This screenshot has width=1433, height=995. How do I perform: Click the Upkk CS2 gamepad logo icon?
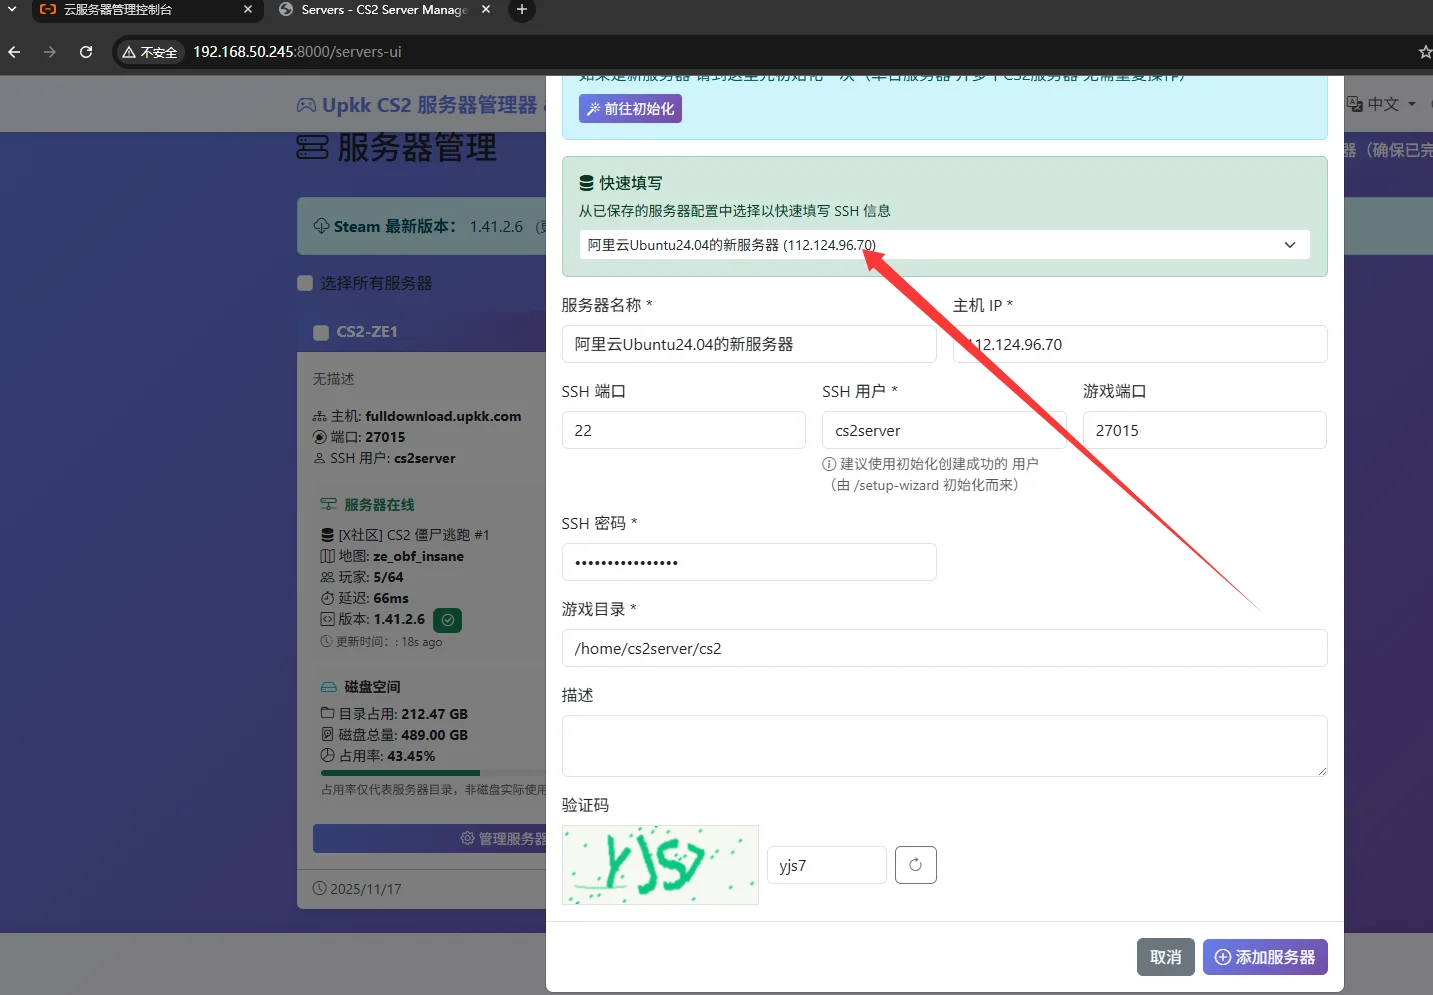[306, 104]
